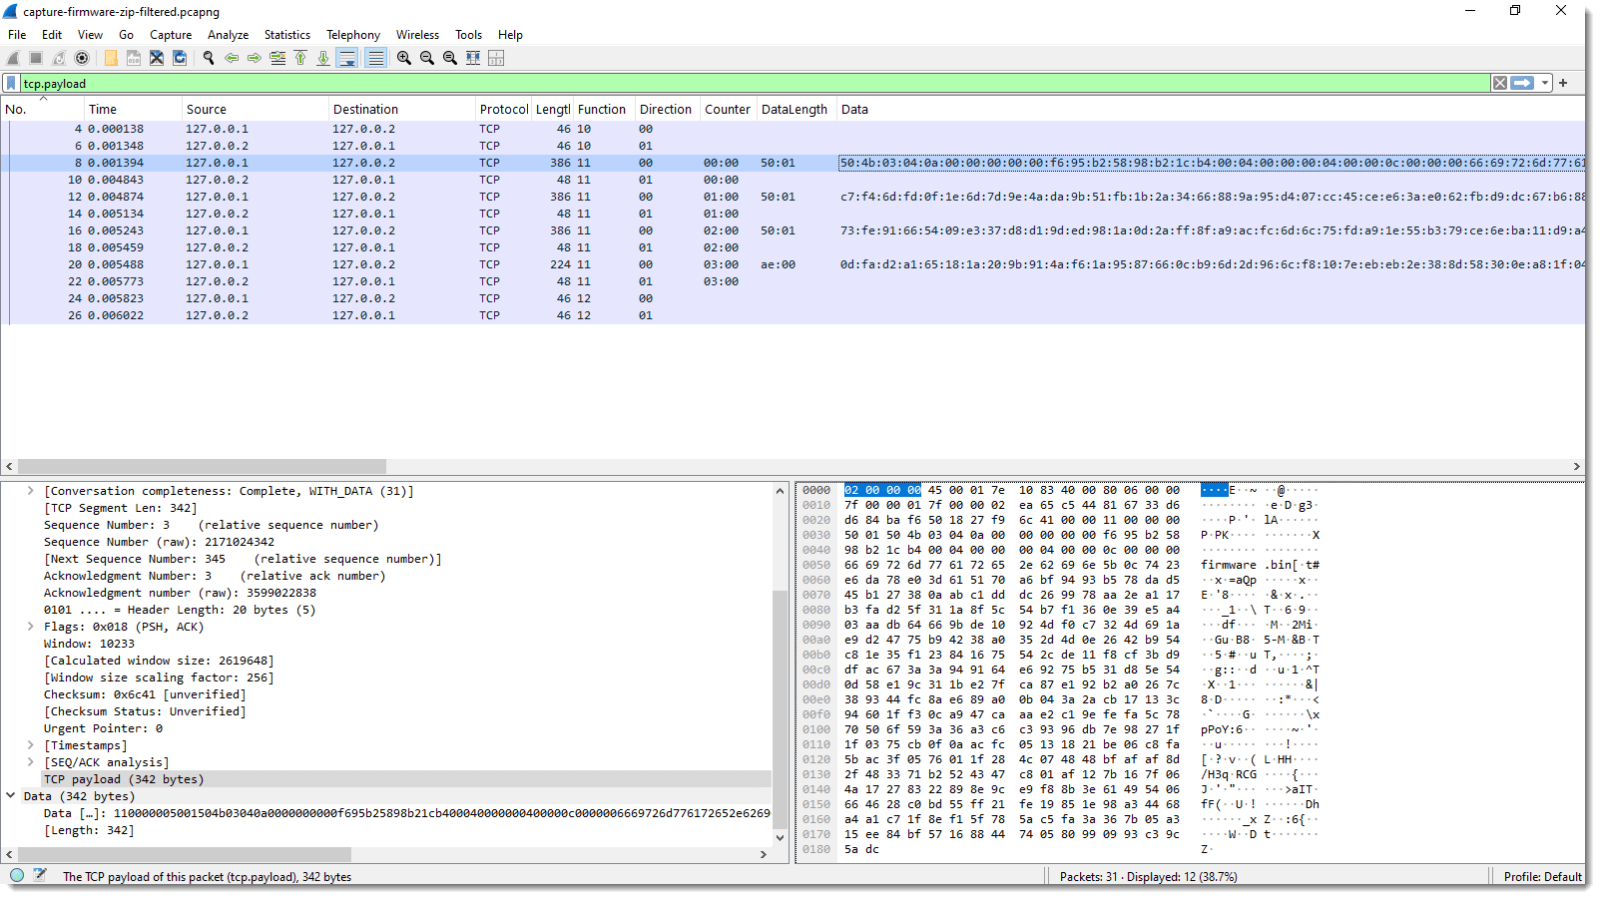Click the Counter column header
Viewport: 1600px width, 899px height.
728,109
